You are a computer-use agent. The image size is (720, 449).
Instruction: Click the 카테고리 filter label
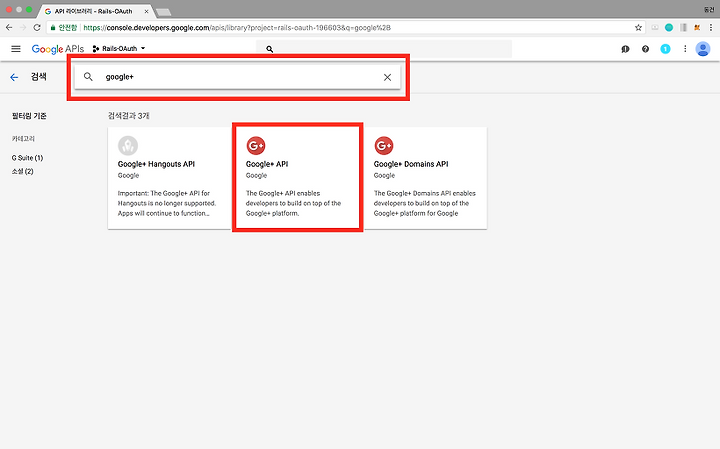coord(23,138)
